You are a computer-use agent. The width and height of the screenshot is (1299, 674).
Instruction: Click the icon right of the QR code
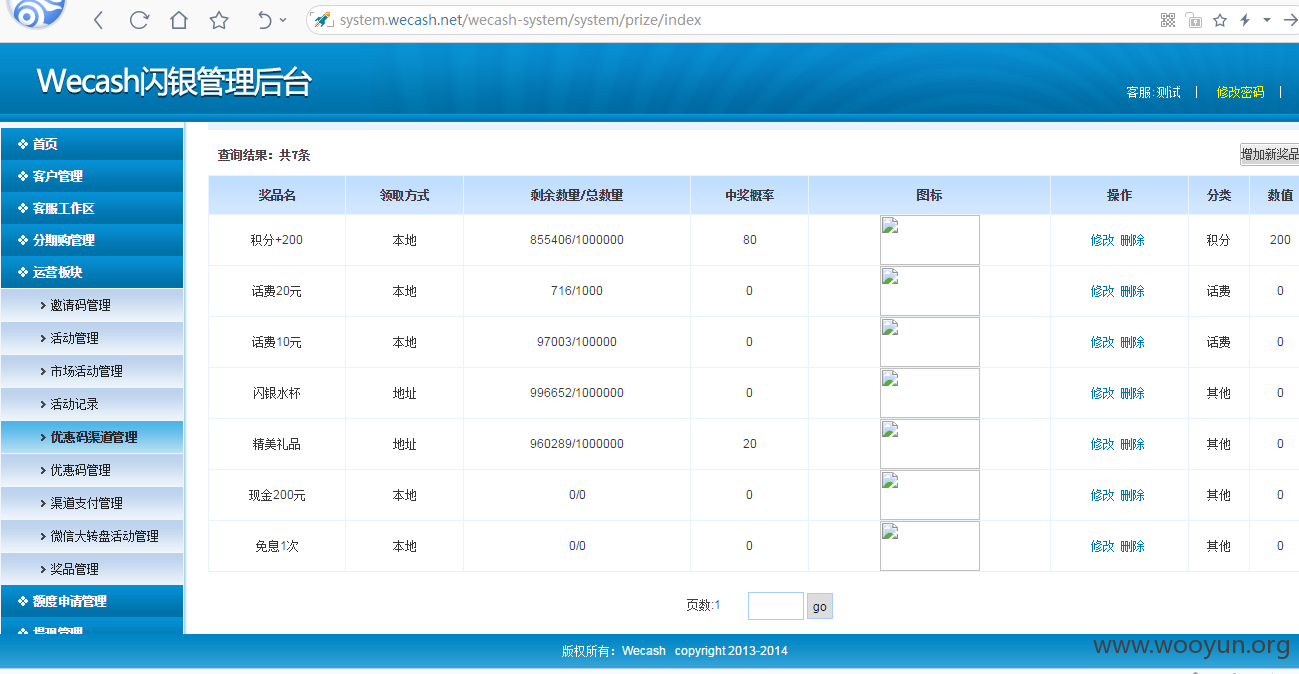pos(1194,20)
